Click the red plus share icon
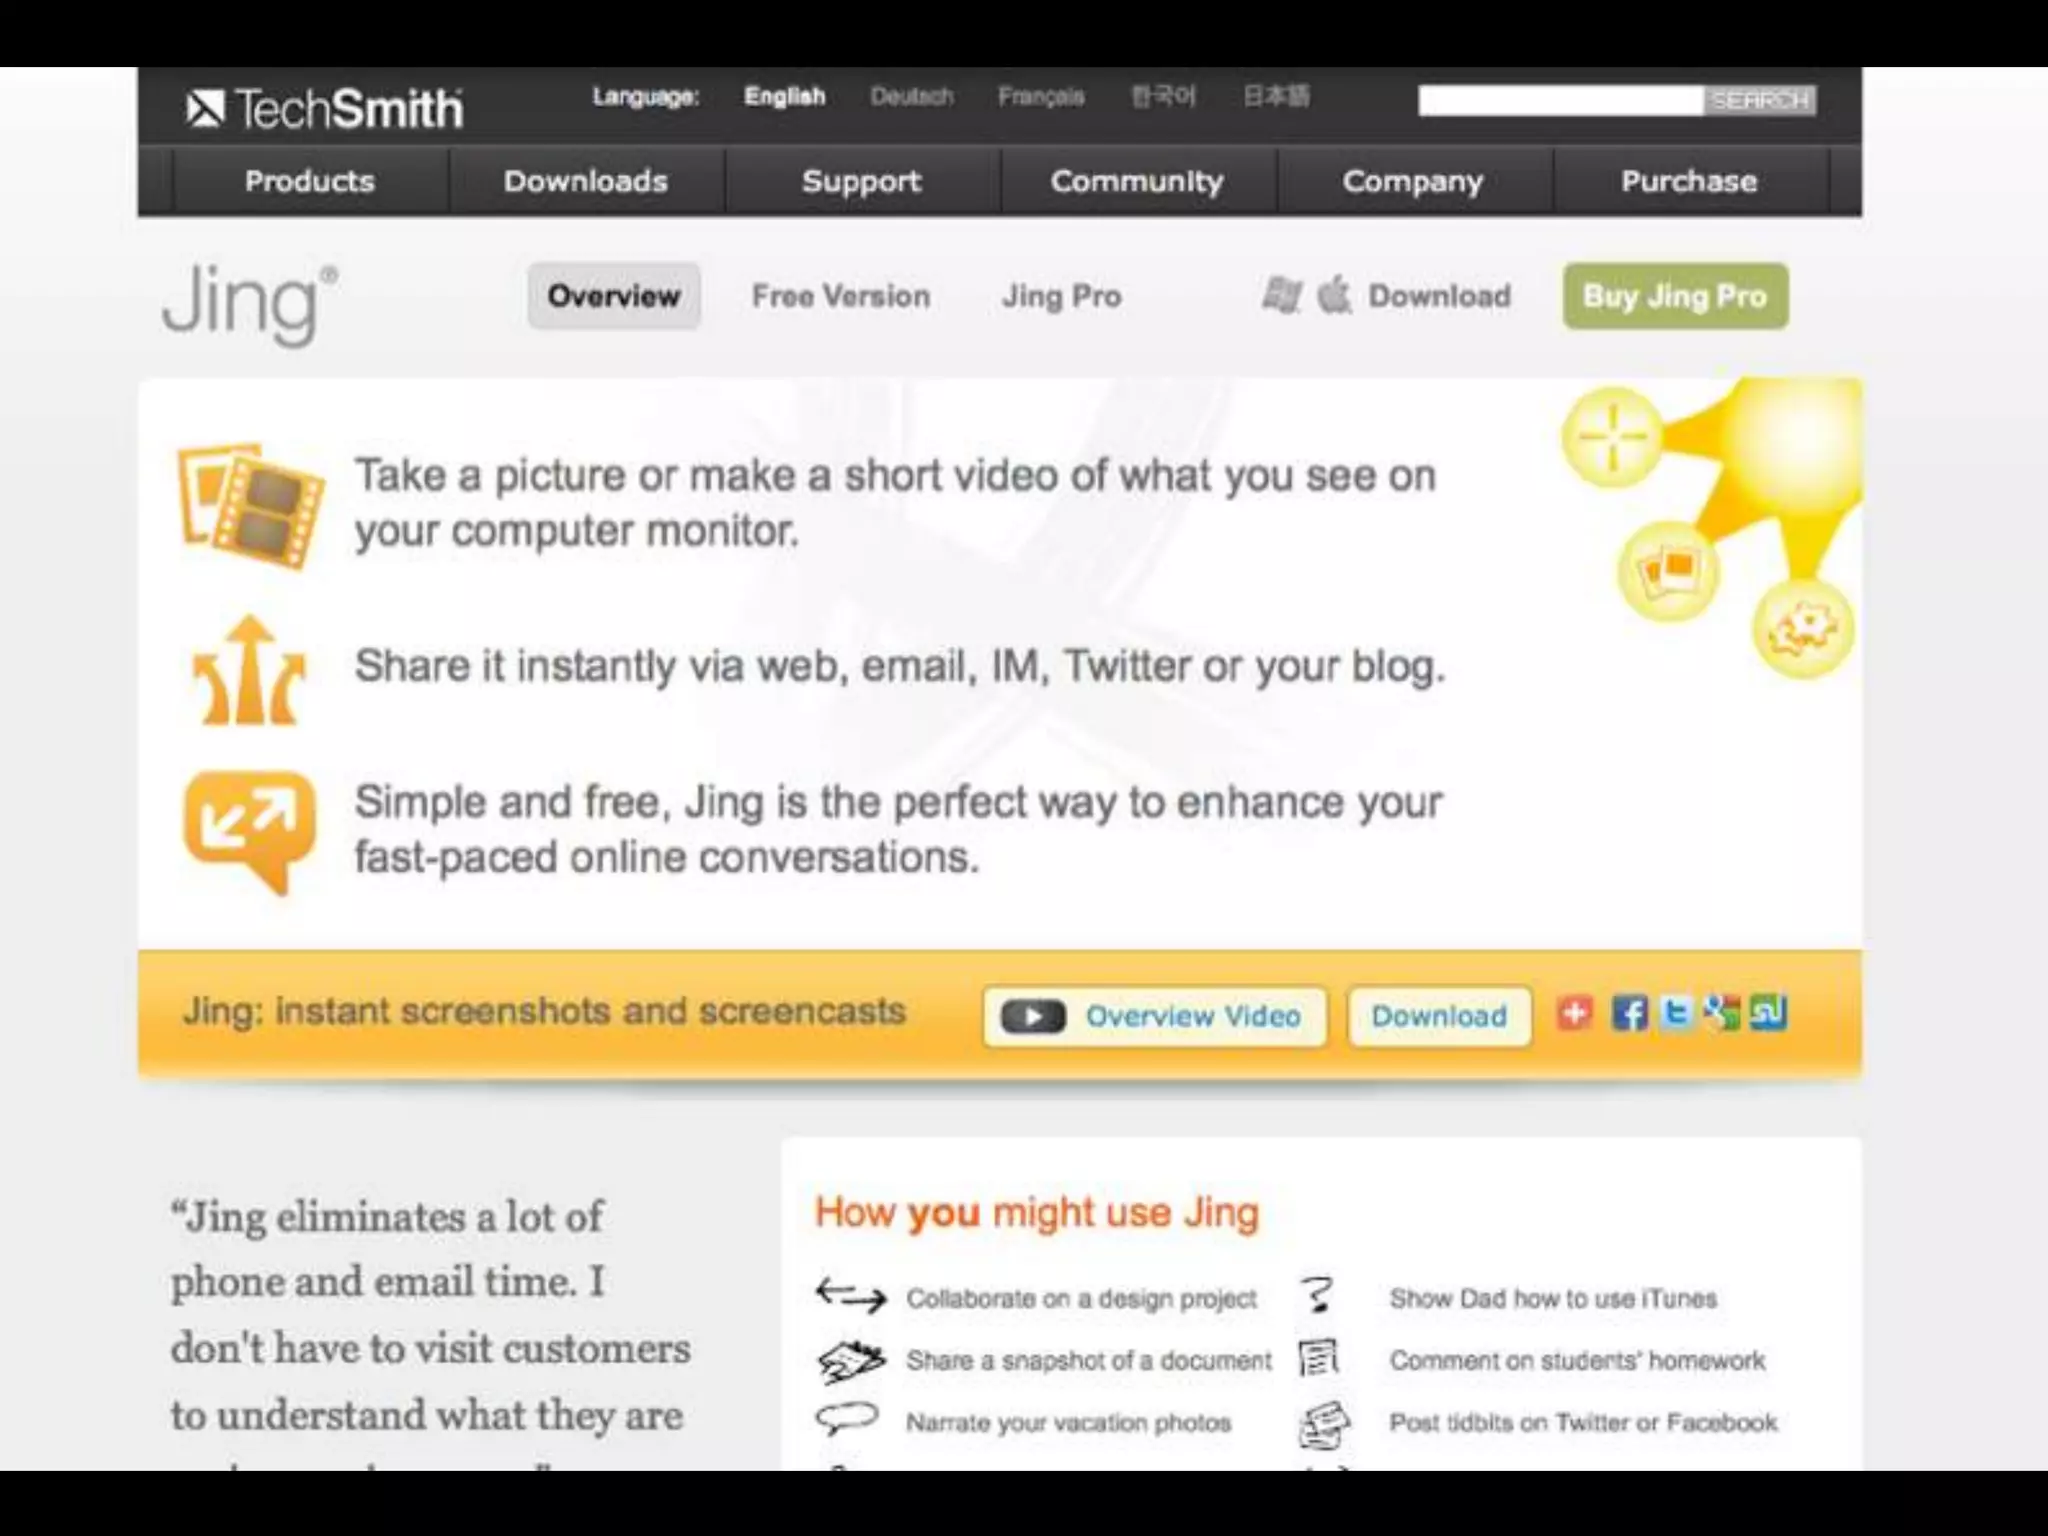Image resolution: width=2048 pixels, height=1536 pixels. [x=1574, y=1013]
